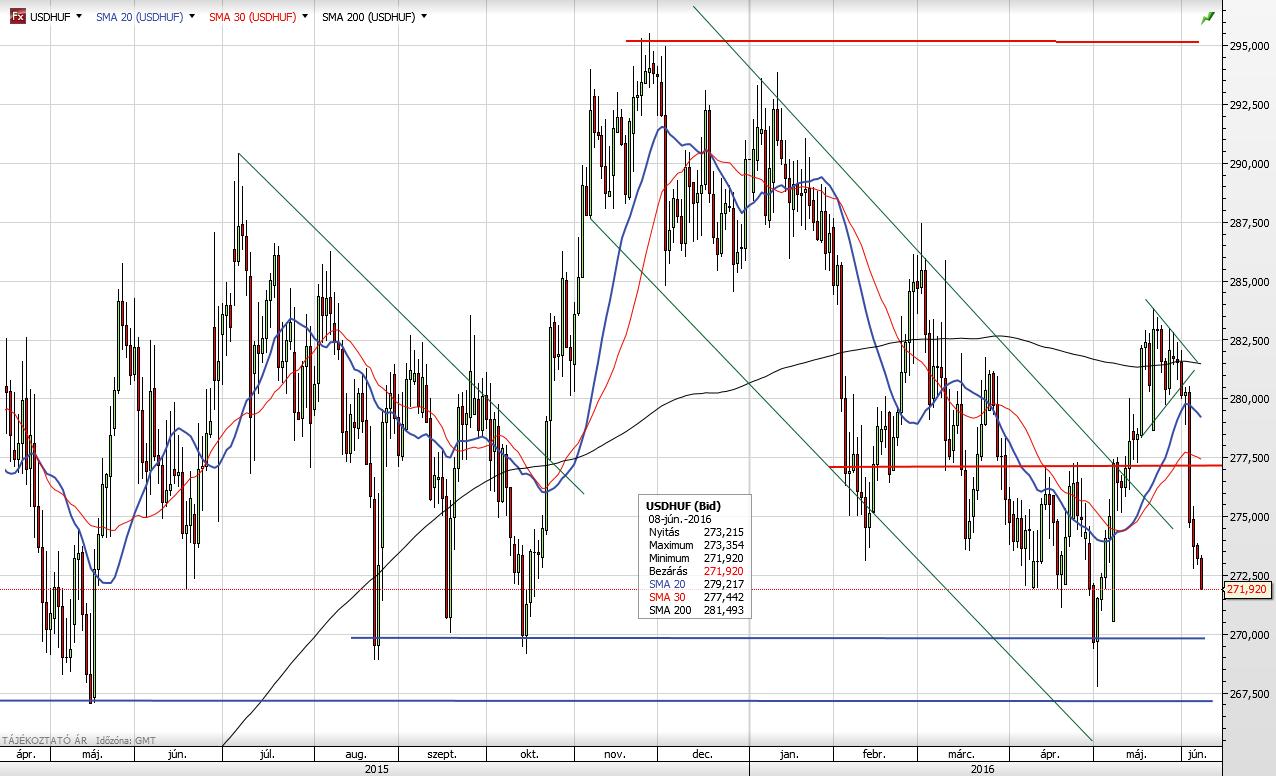Click the 280,000 price axis label
Screen dimensions: 1276x776
coord(1248,400)
